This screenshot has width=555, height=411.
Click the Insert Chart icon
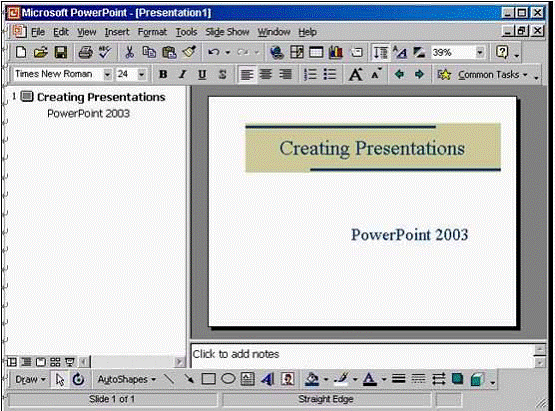(x=336, y=52)
